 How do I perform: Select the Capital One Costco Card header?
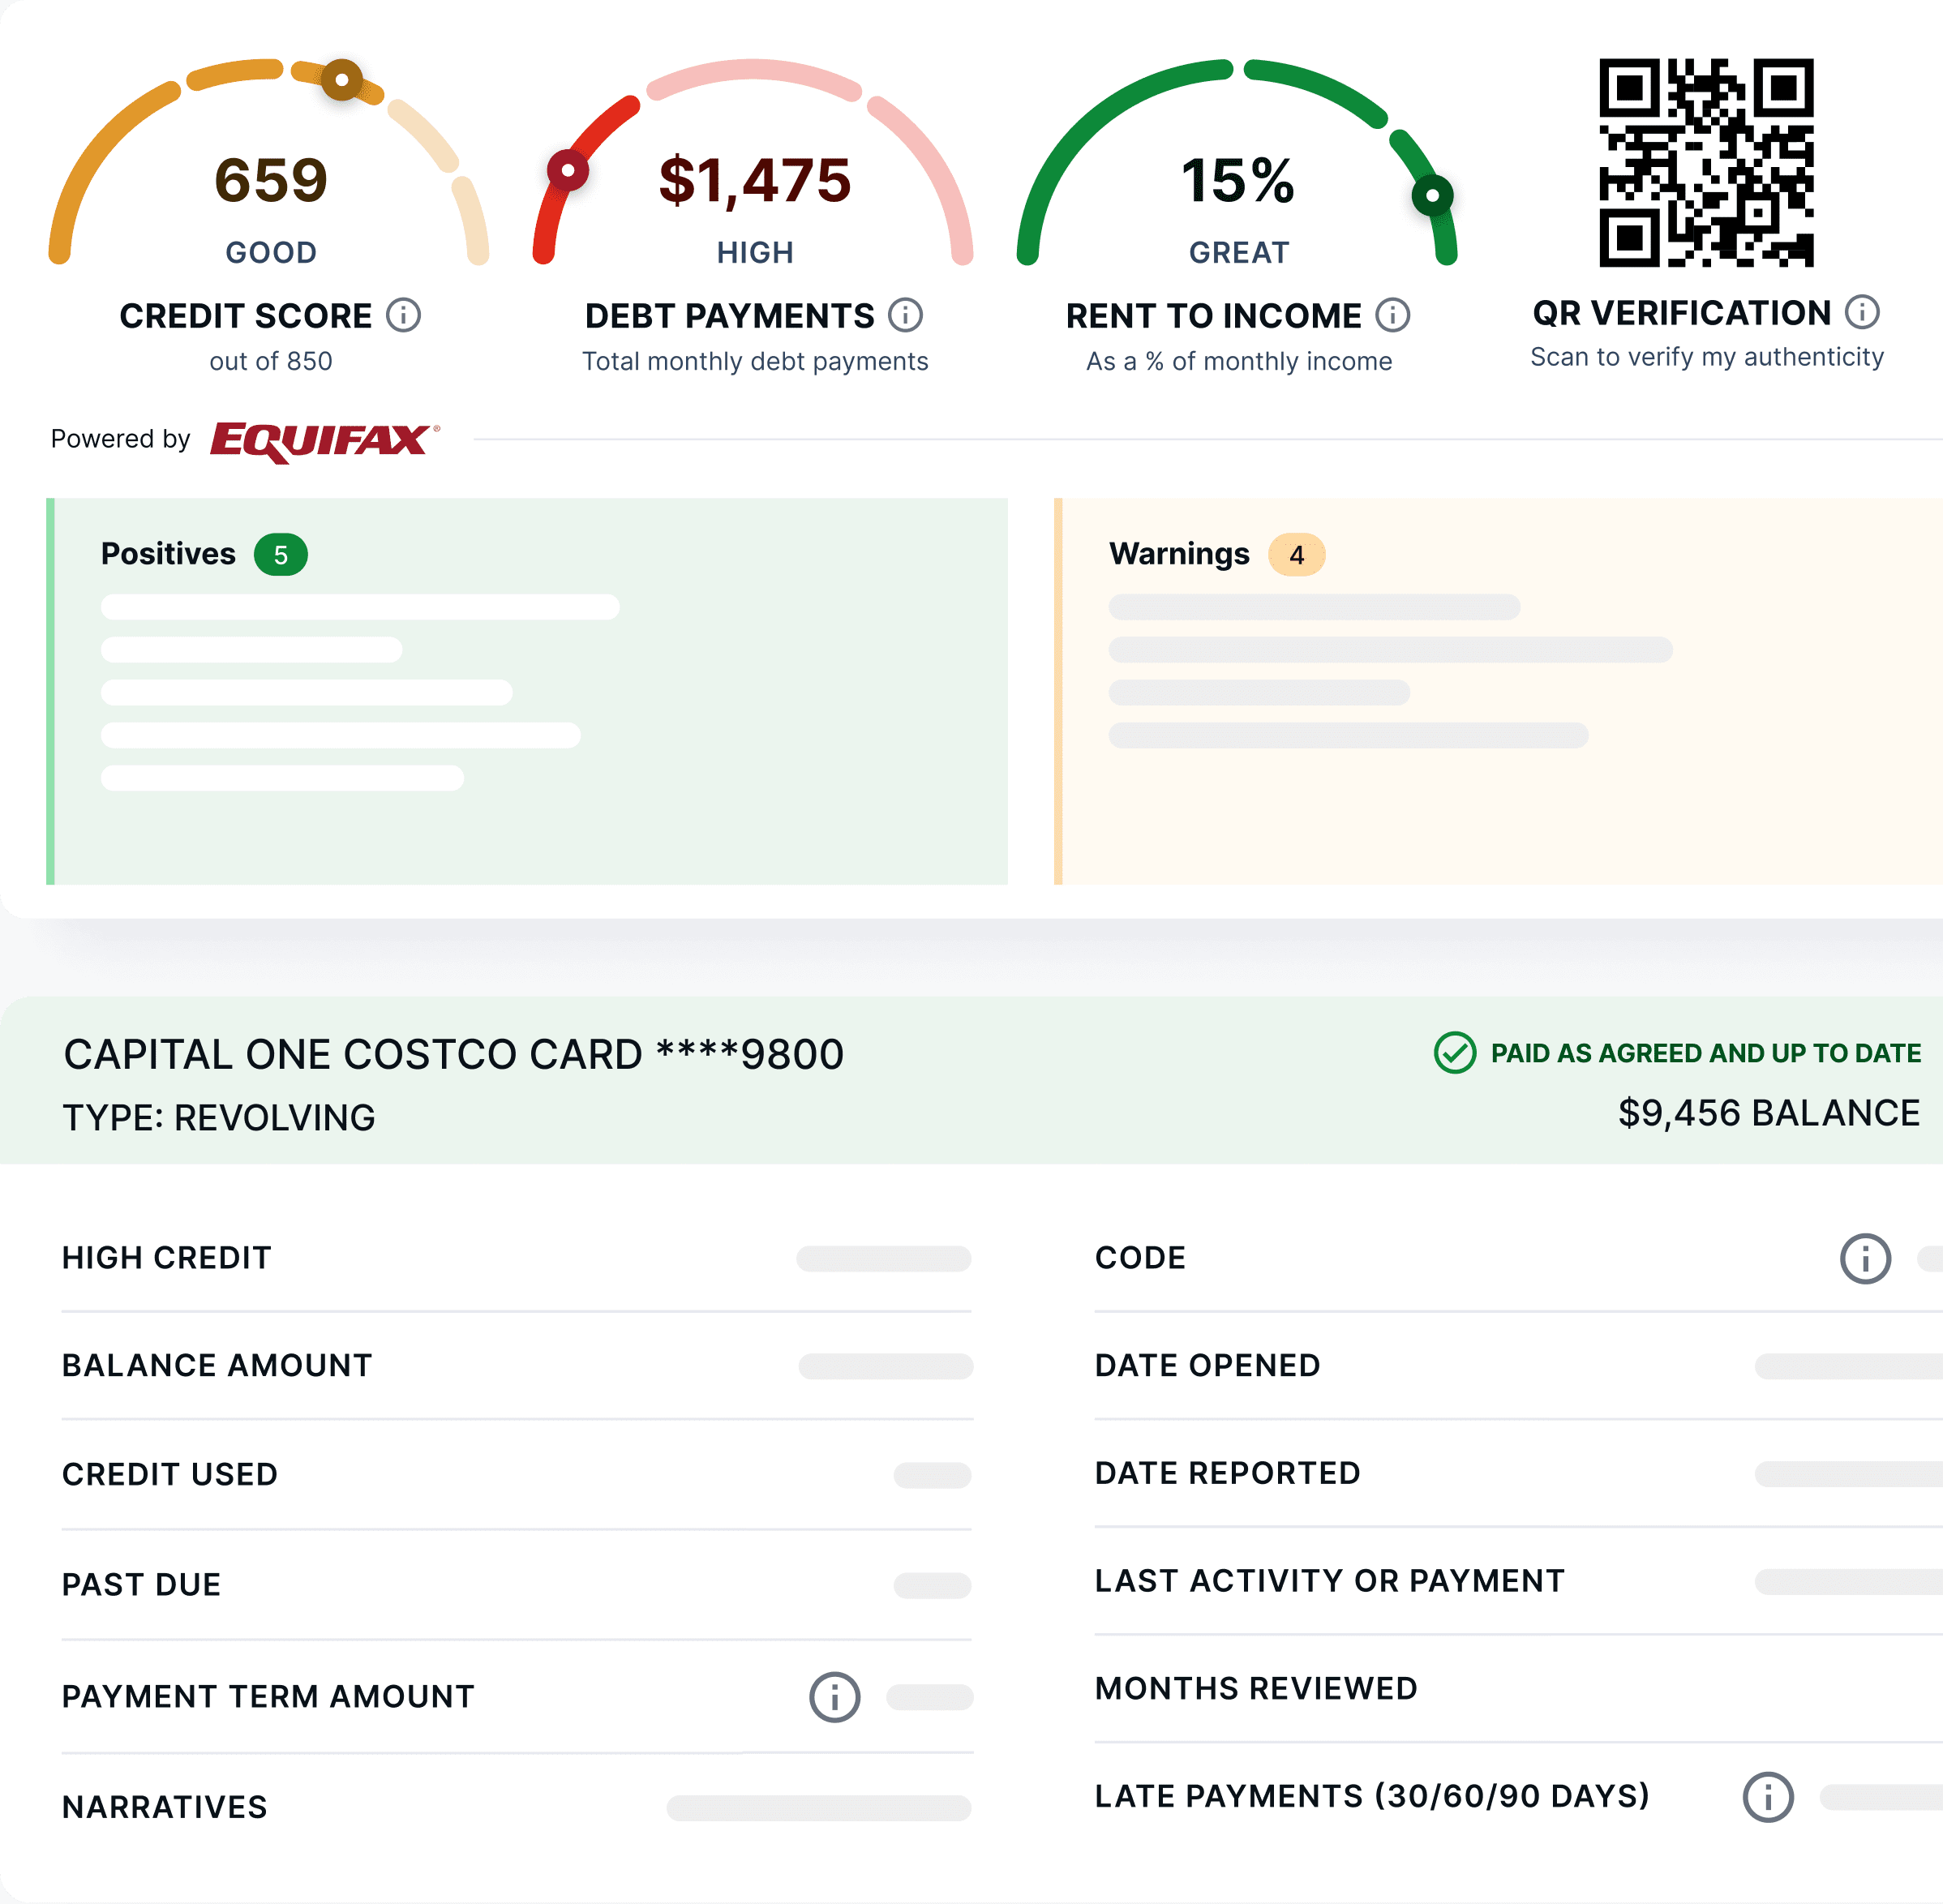coord(453,1055)
